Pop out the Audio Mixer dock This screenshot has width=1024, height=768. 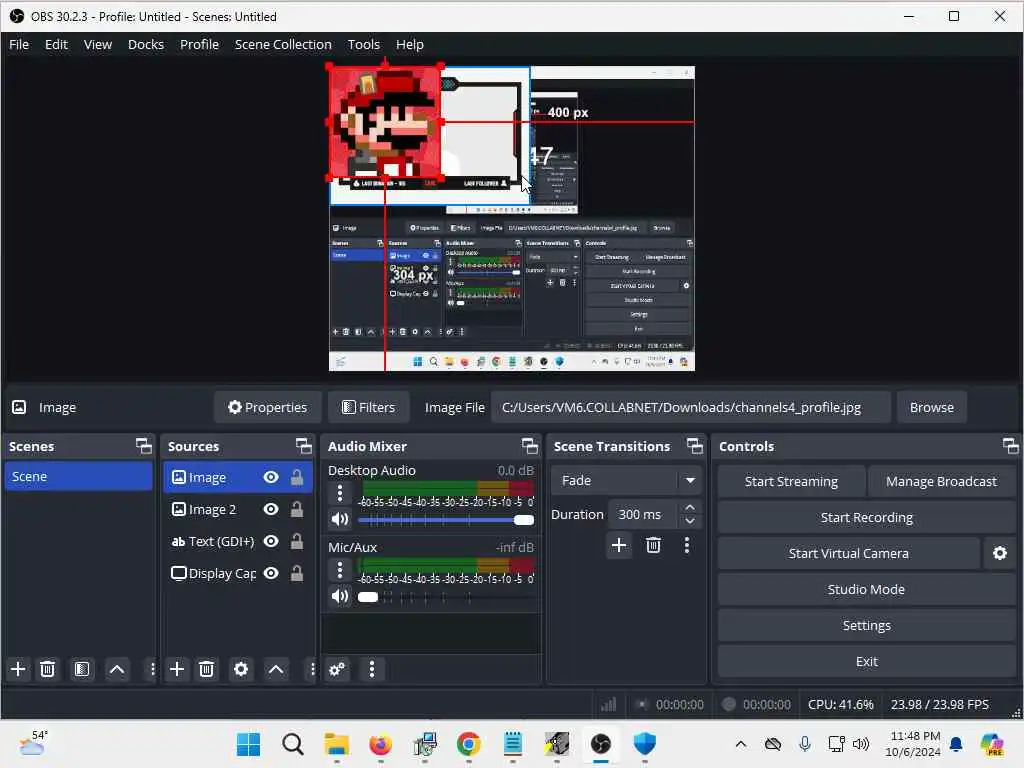click(530, 447)
